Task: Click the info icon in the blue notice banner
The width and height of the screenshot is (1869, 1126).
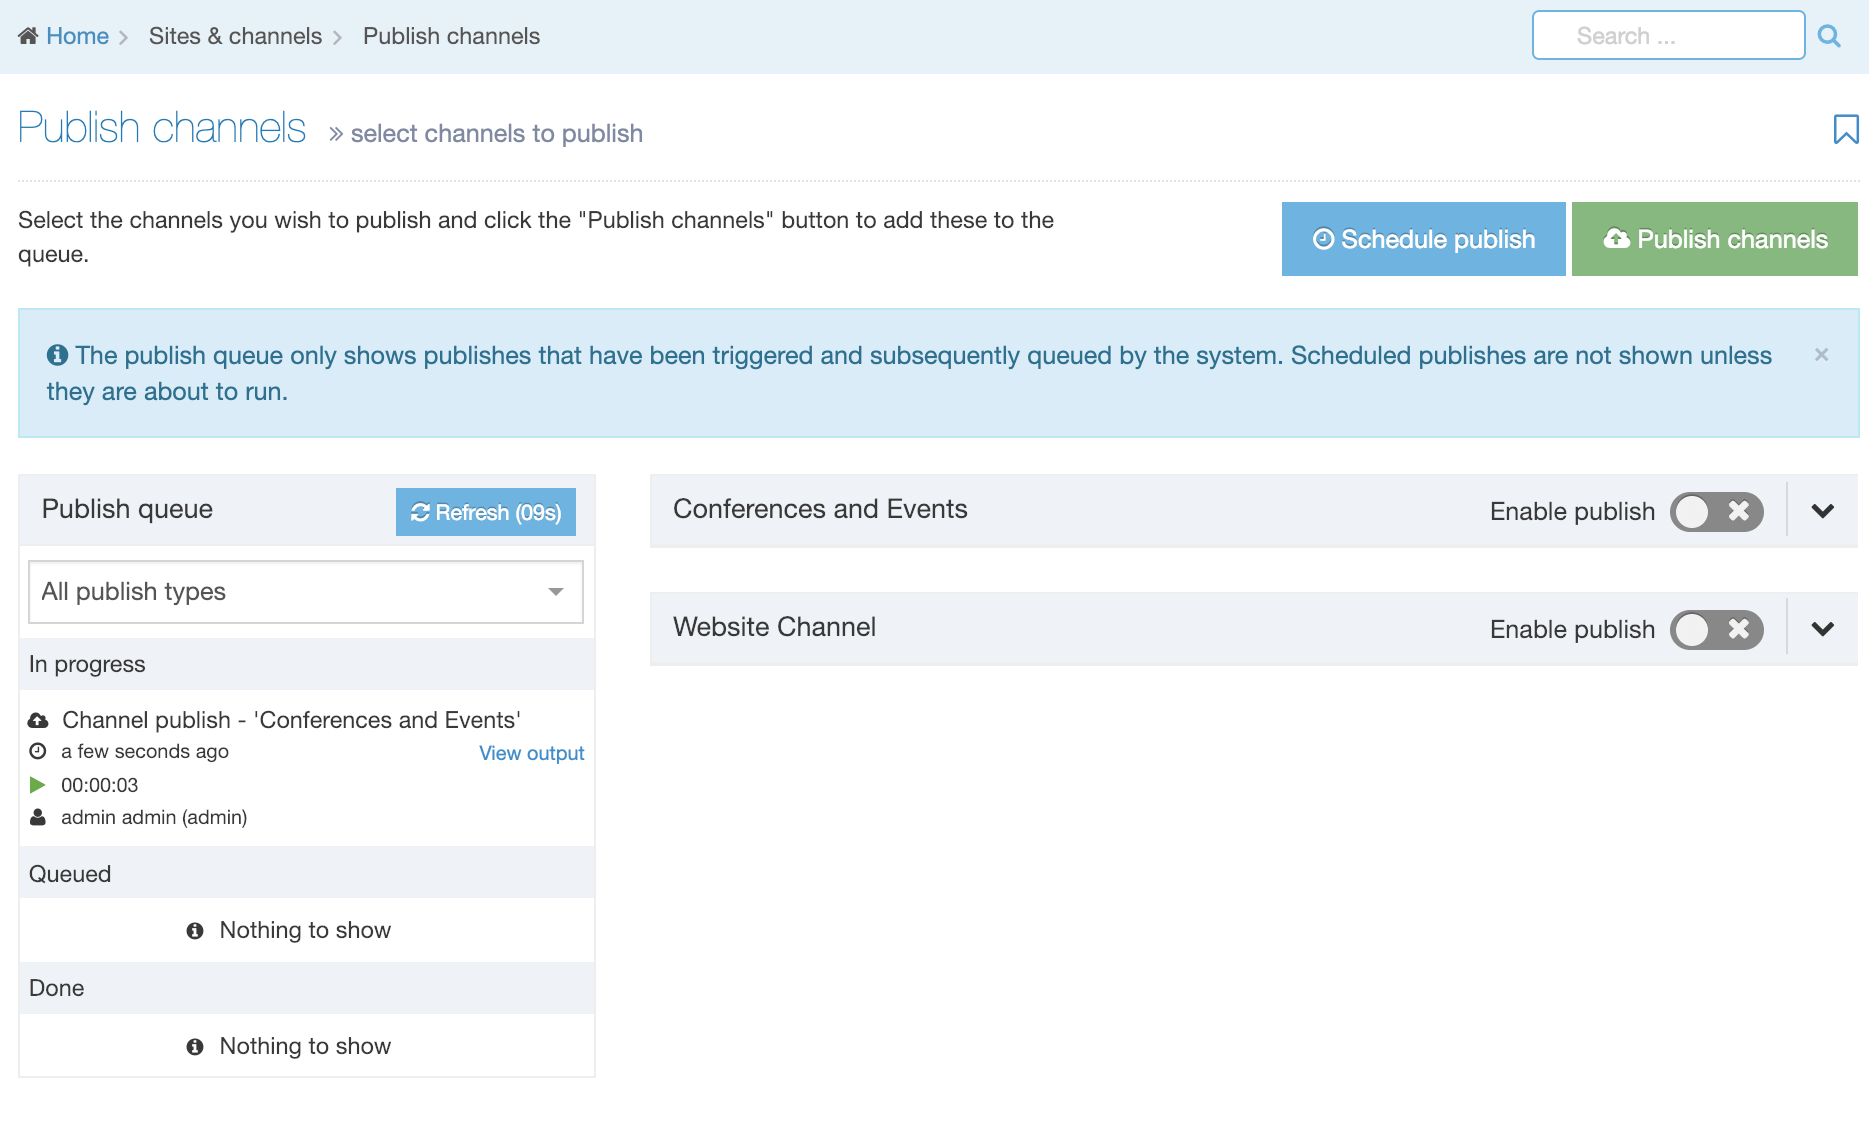Action: coord(57,352)
